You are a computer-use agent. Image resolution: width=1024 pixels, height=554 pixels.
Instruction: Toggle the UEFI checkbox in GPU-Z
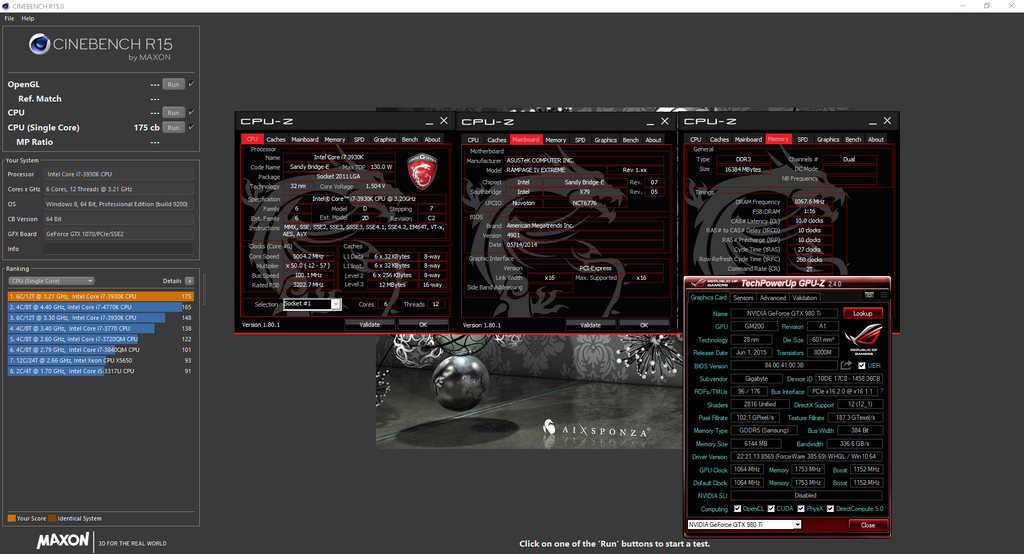click(x=862, y=366)
